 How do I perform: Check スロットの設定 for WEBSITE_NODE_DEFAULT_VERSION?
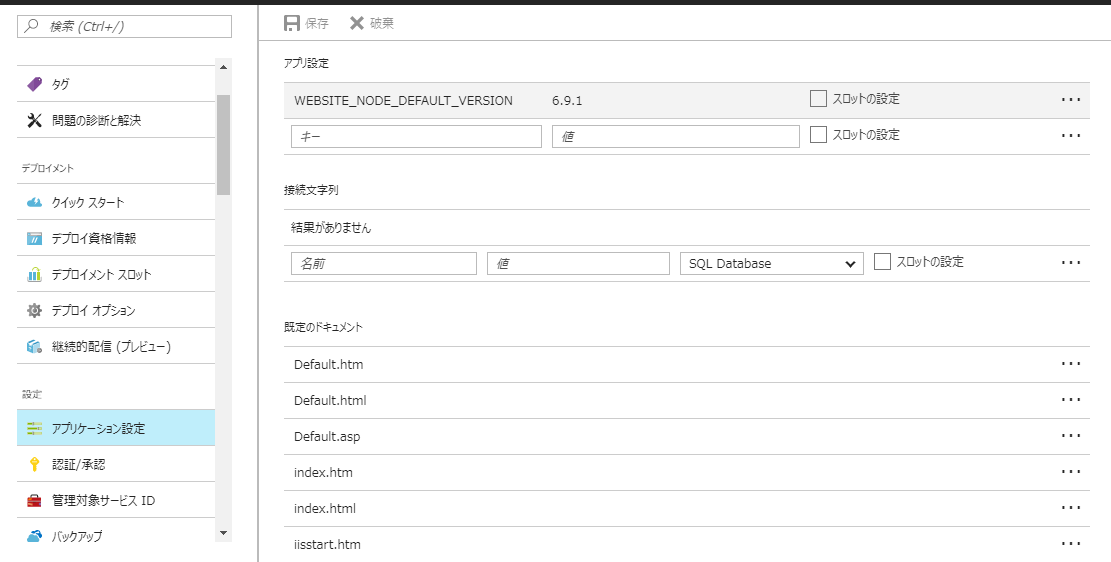[818, 99]
